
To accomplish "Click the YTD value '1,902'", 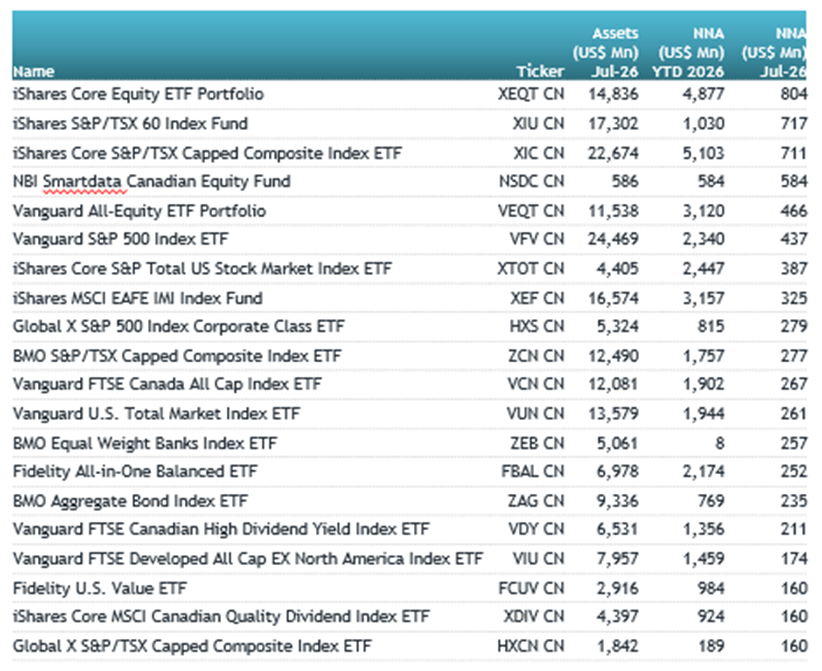I will 704,384.
